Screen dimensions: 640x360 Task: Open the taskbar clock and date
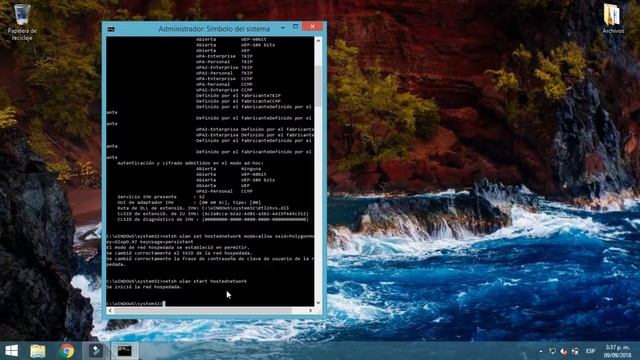pyautogui.click(x=618, y=351)
